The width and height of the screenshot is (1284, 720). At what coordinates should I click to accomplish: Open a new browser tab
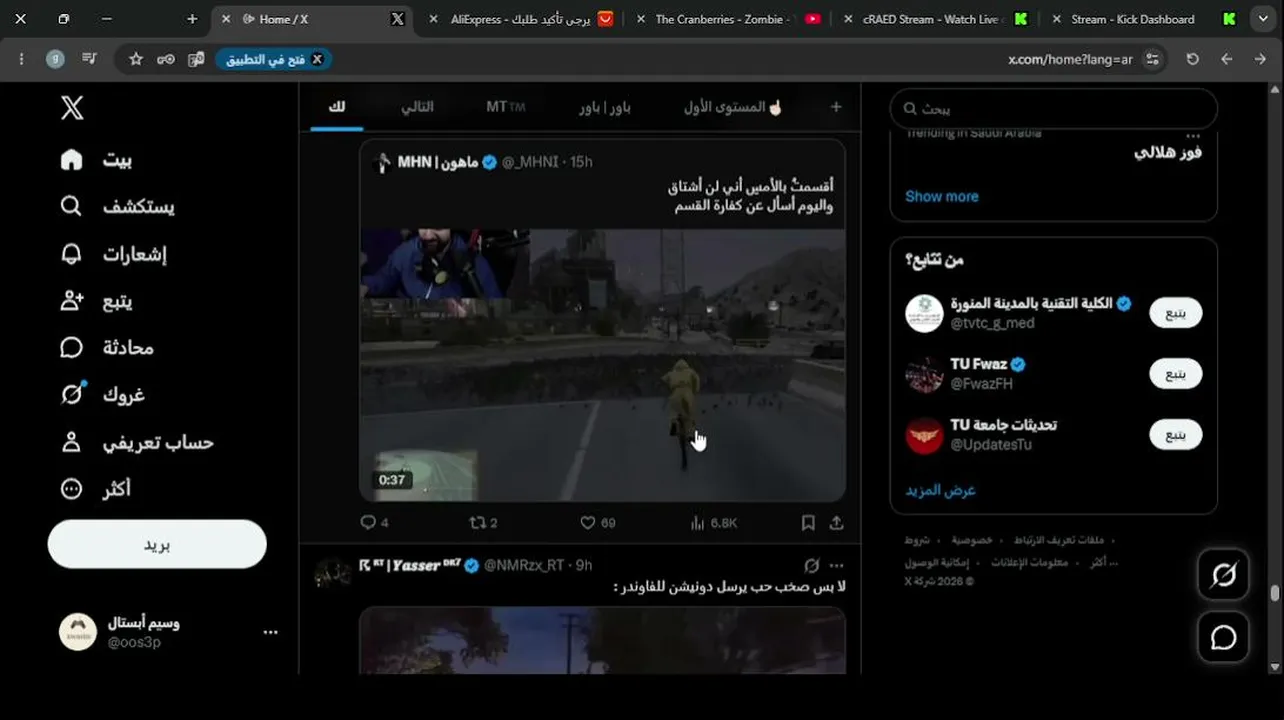[192, 19]
